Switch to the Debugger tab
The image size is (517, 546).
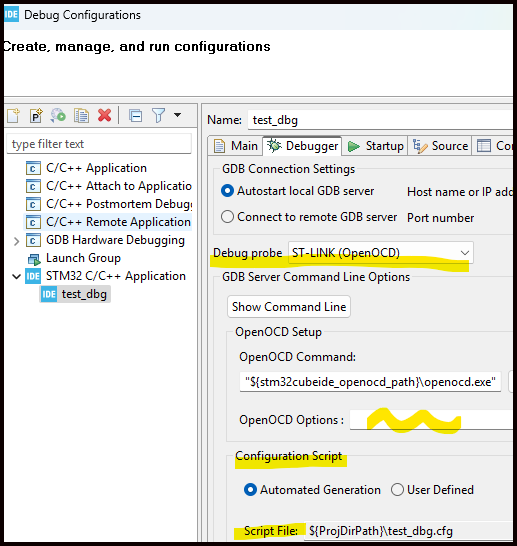click(x=302, y=146)
